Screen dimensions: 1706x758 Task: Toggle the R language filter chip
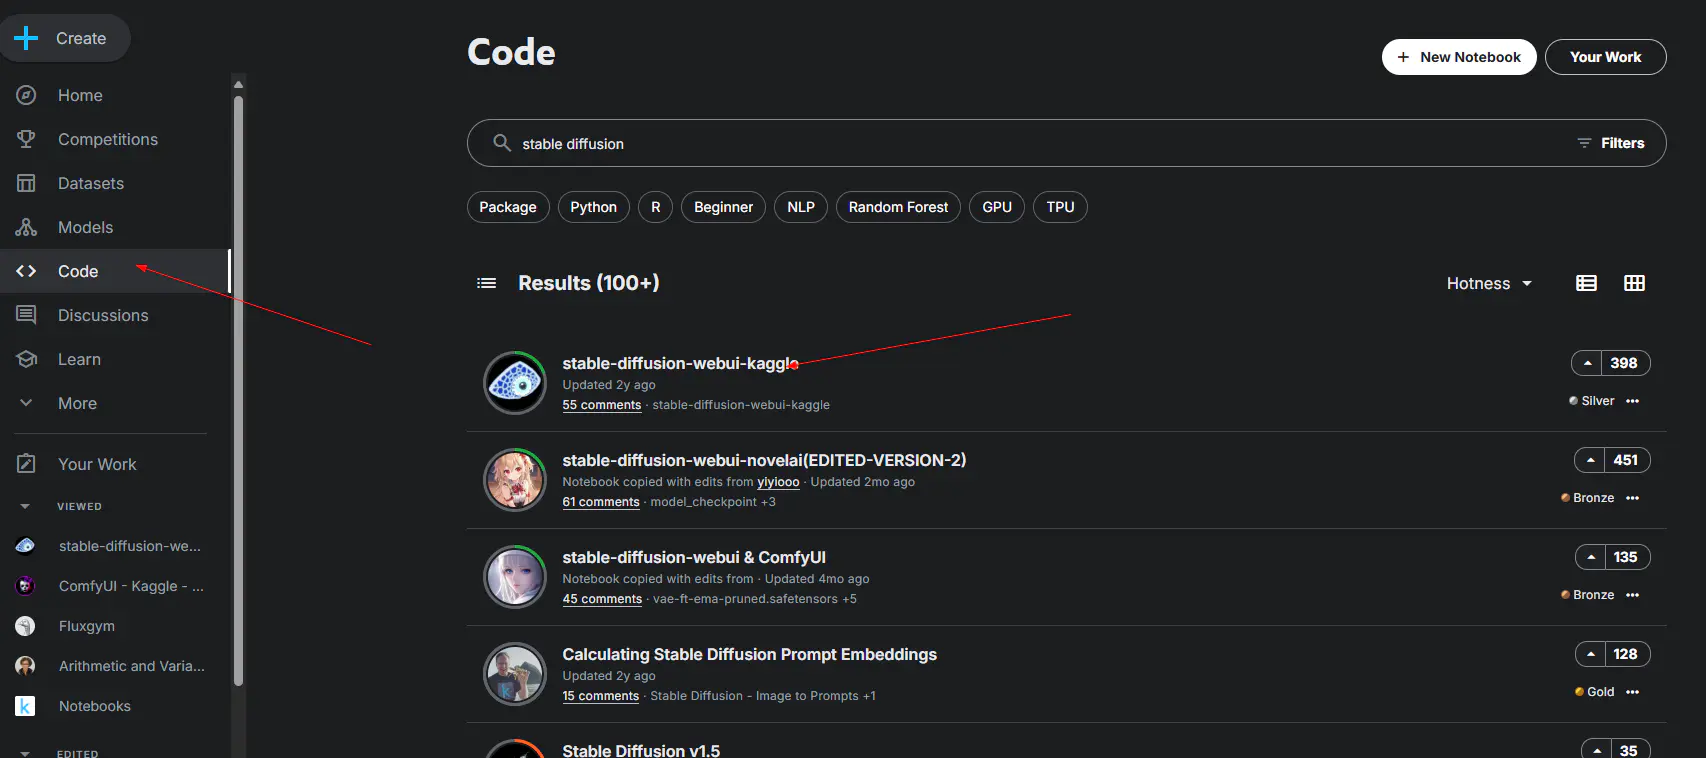tap(655, 207)
